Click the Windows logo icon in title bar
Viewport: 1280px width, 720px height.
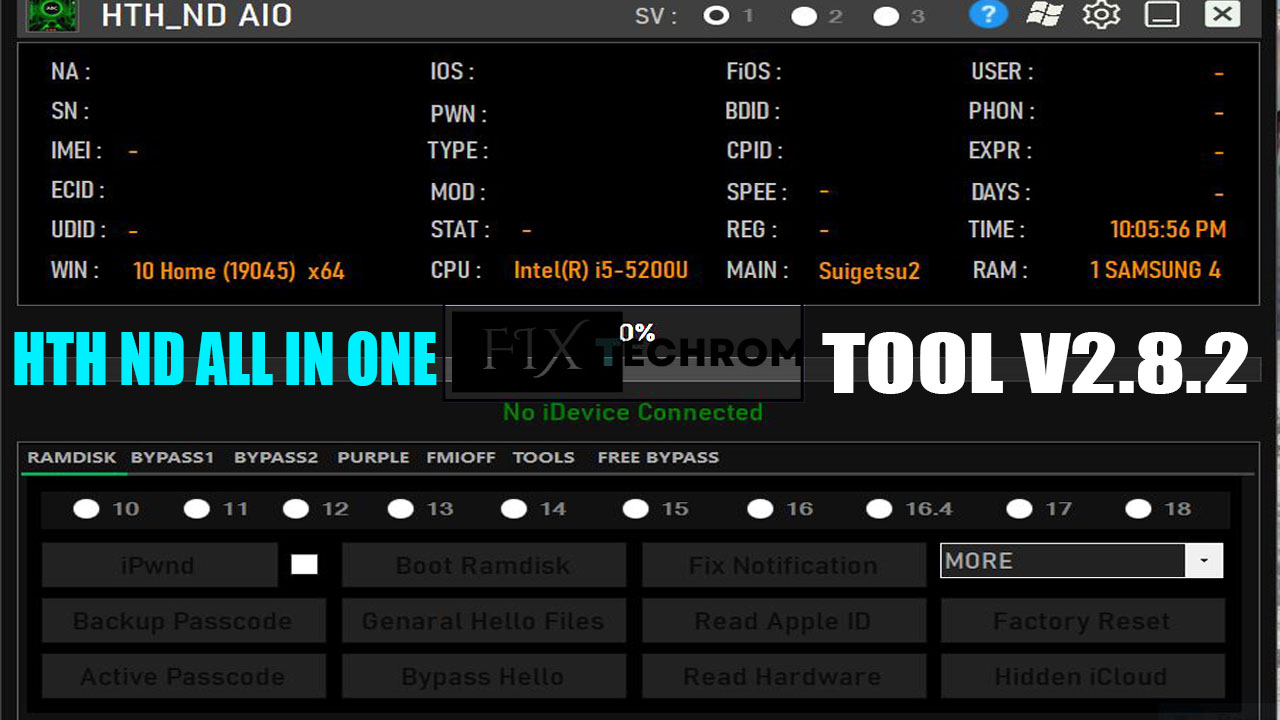pos(1044,15)
